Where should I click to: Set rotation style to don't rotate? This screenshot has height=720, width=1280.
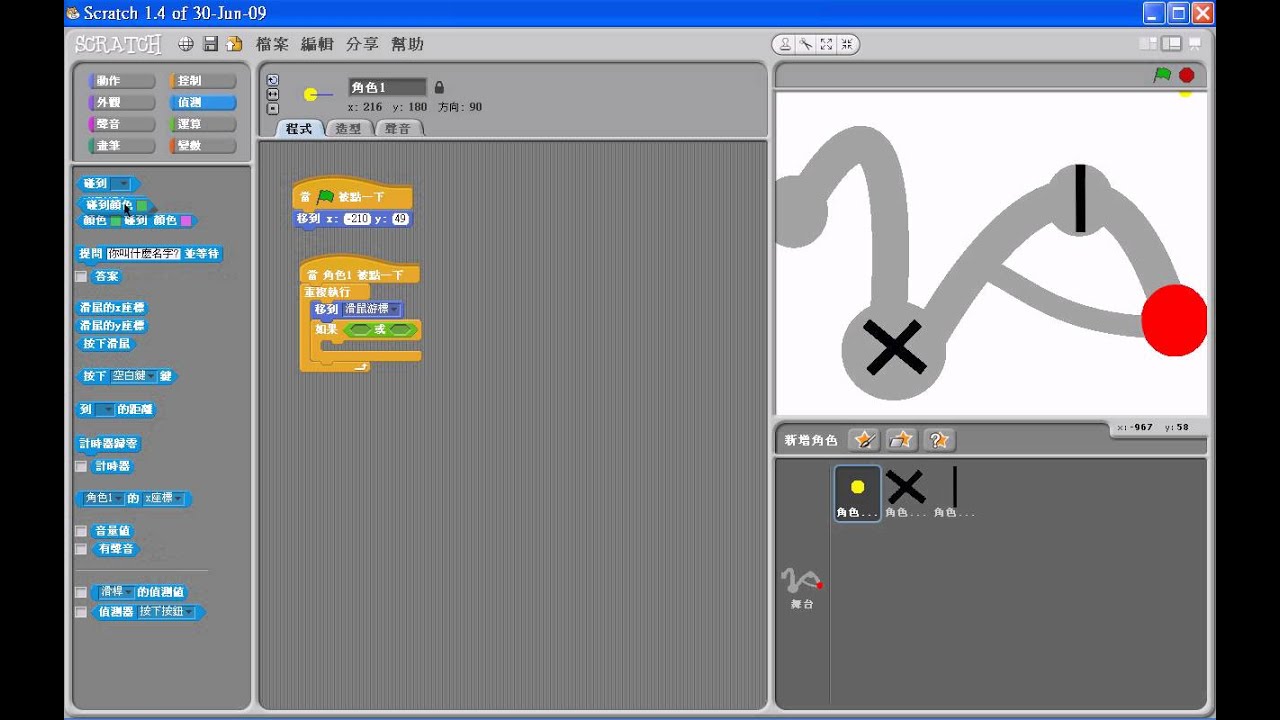point(273,108)
